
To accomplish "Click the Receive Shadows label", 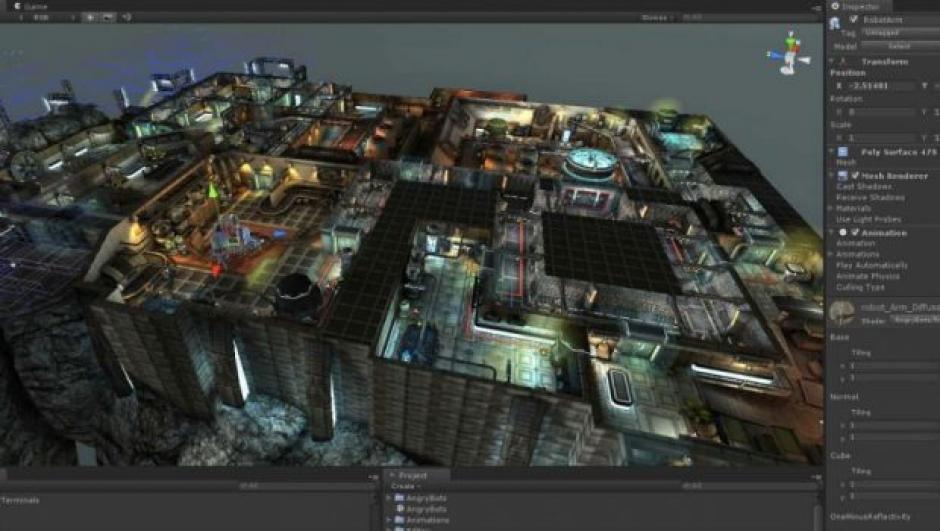I will [870, 197].
